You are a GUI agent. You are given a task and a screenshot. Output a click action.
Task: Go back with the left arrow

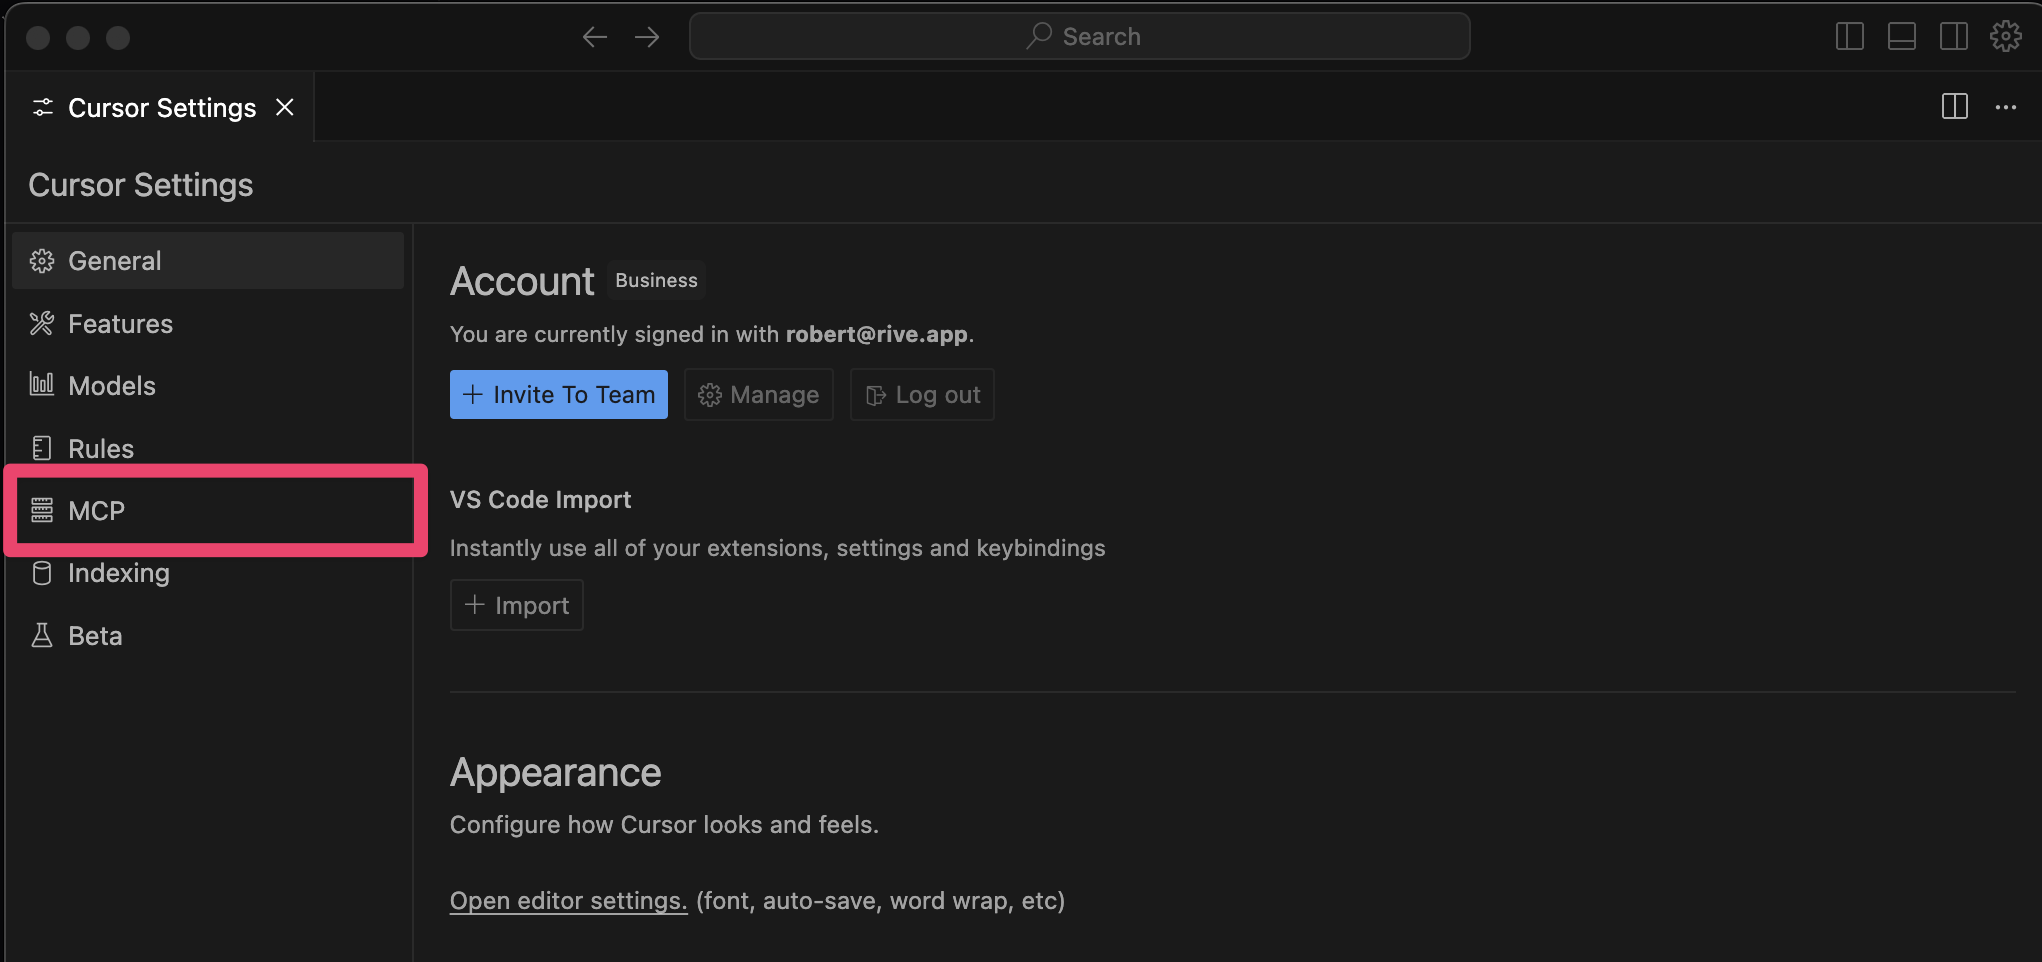tap(595, 37)
